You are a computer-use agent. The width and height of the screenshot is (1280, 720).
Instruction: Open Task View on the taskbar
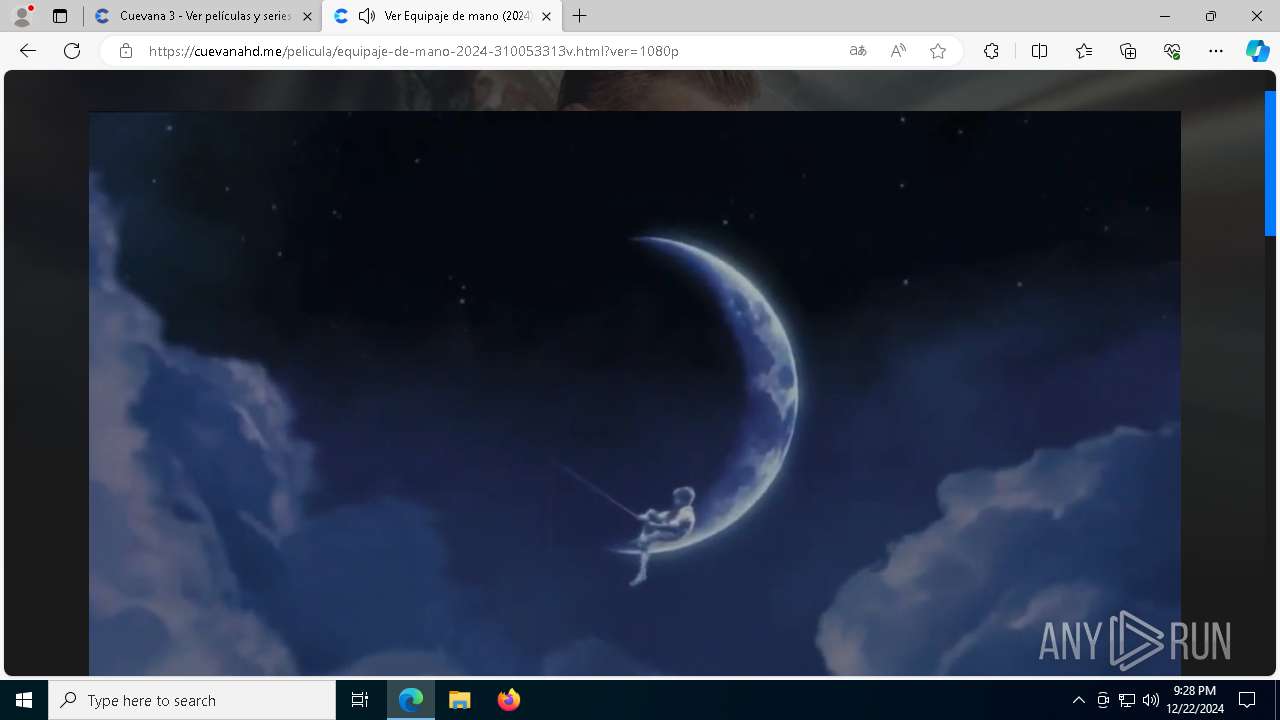[x=360, y=700]
